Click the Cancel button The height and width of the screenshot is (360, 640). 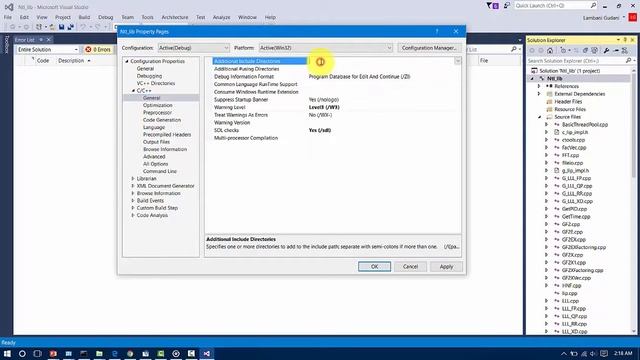coord(410,267)
